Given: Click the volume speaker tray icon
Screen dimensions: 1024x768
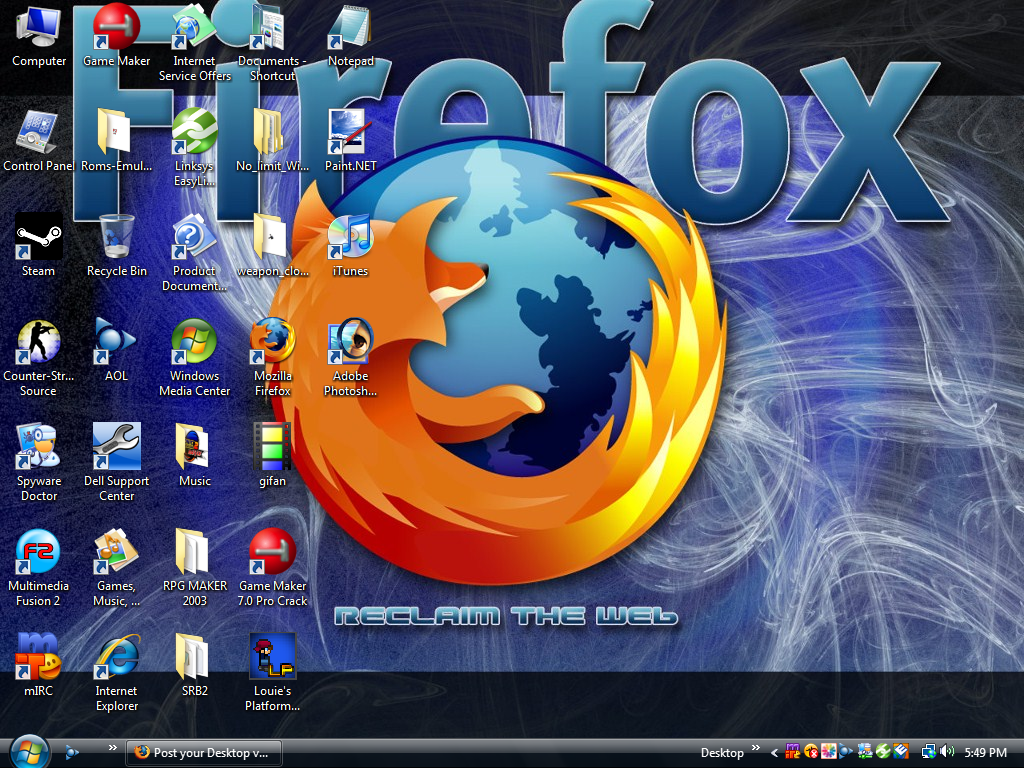Looking at the screenshot, I should tap(947, 752).
